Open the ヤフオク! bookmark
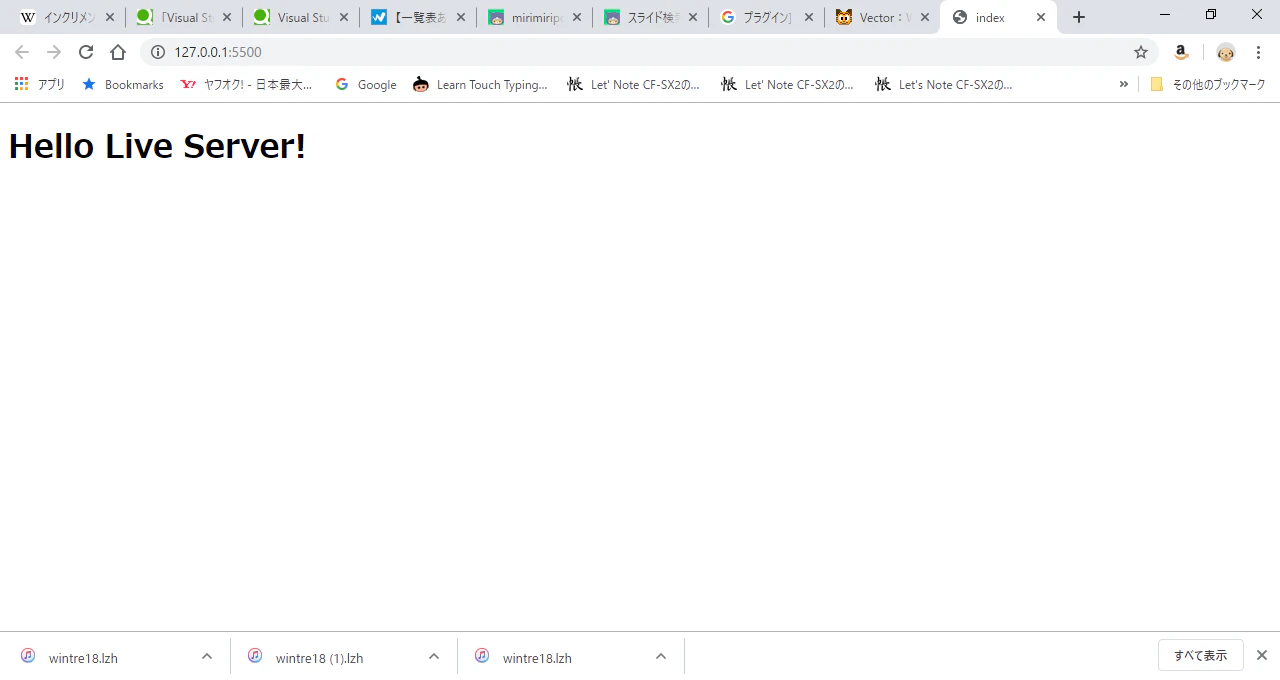 pyautogui.click(x=246, y=85)
